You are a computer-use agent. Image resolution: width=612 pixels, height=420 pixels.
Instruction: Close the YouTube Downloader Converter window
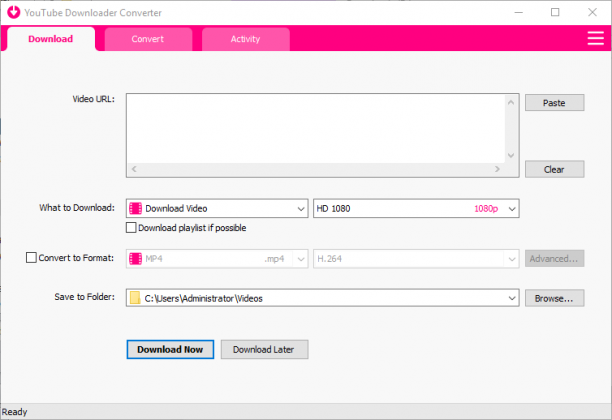click(592, 12)
